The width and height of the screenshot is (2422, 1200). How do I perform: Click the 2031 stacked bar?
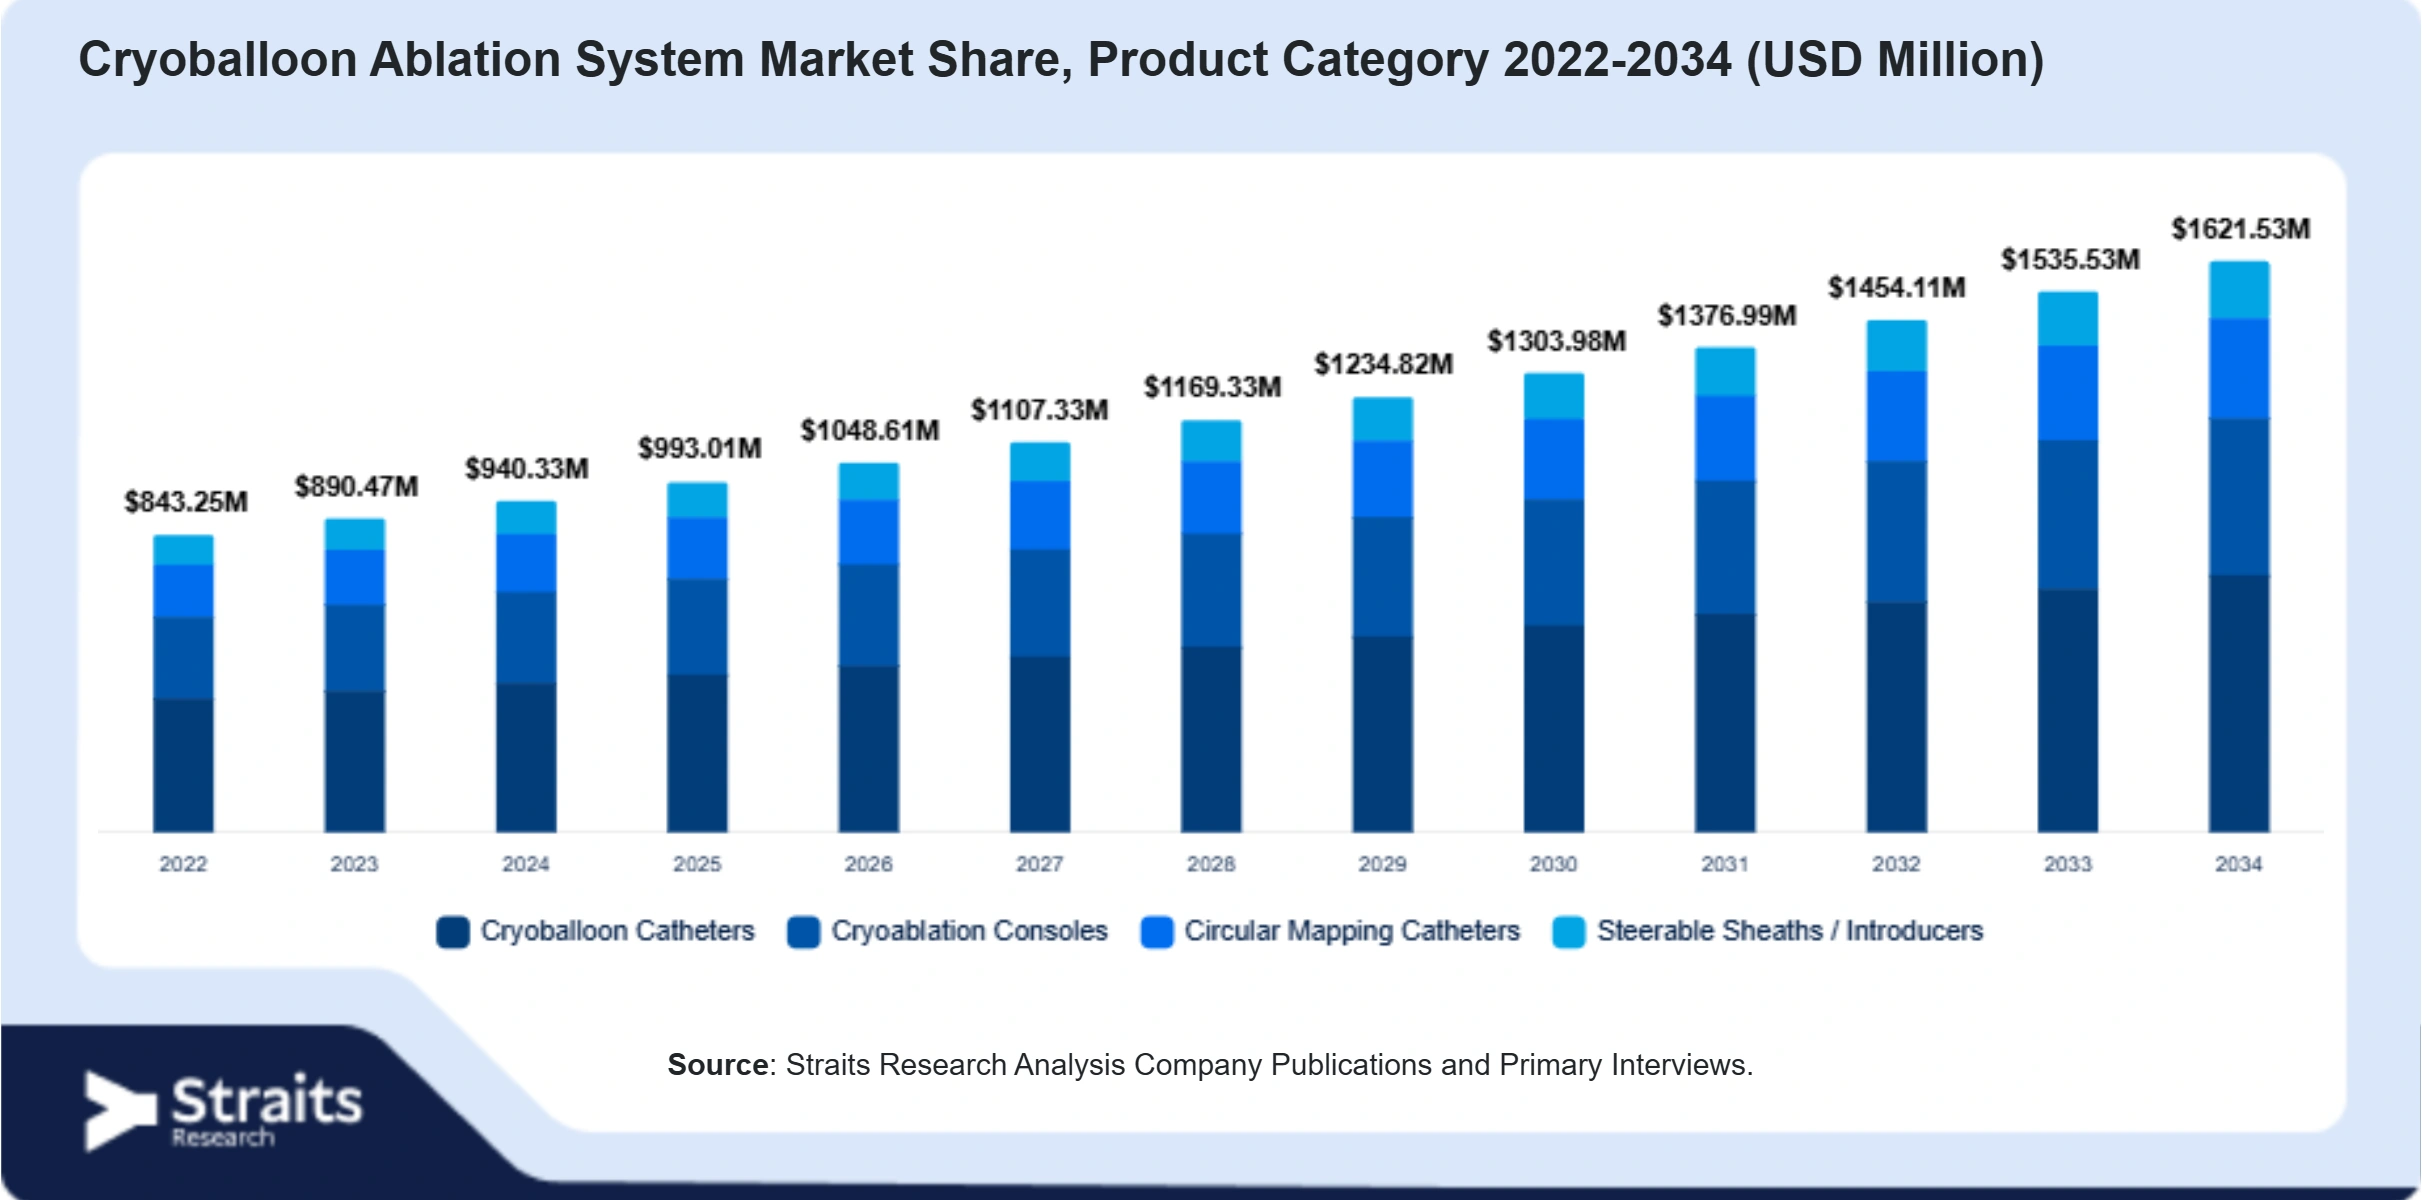tap(1725, 590)
